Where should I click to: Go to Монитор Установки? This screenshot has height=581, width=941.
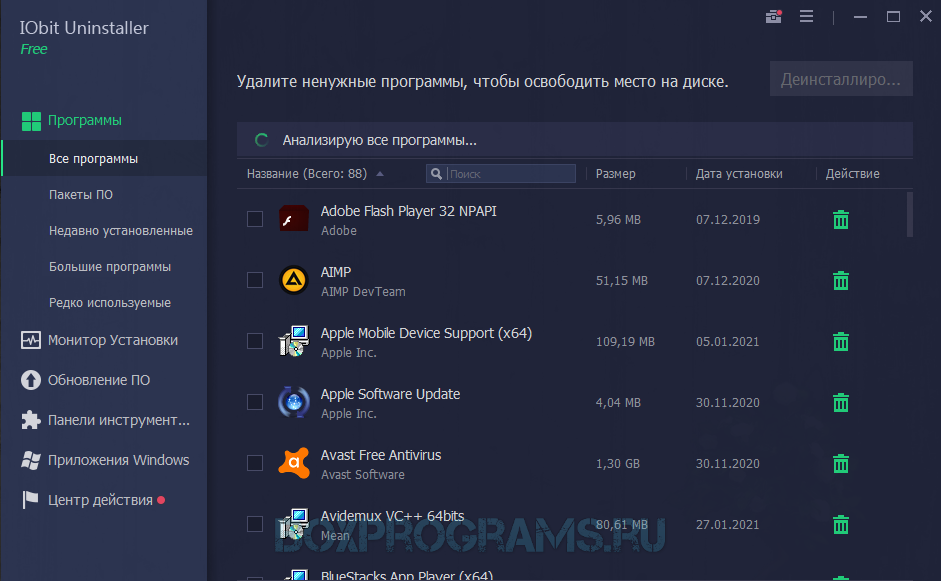pos(113,340)
